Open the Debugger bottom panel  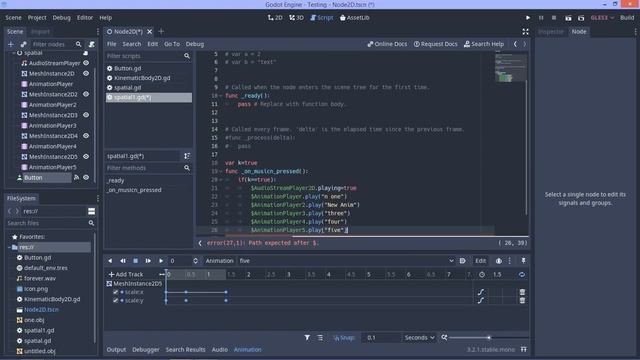coord(146,349)
